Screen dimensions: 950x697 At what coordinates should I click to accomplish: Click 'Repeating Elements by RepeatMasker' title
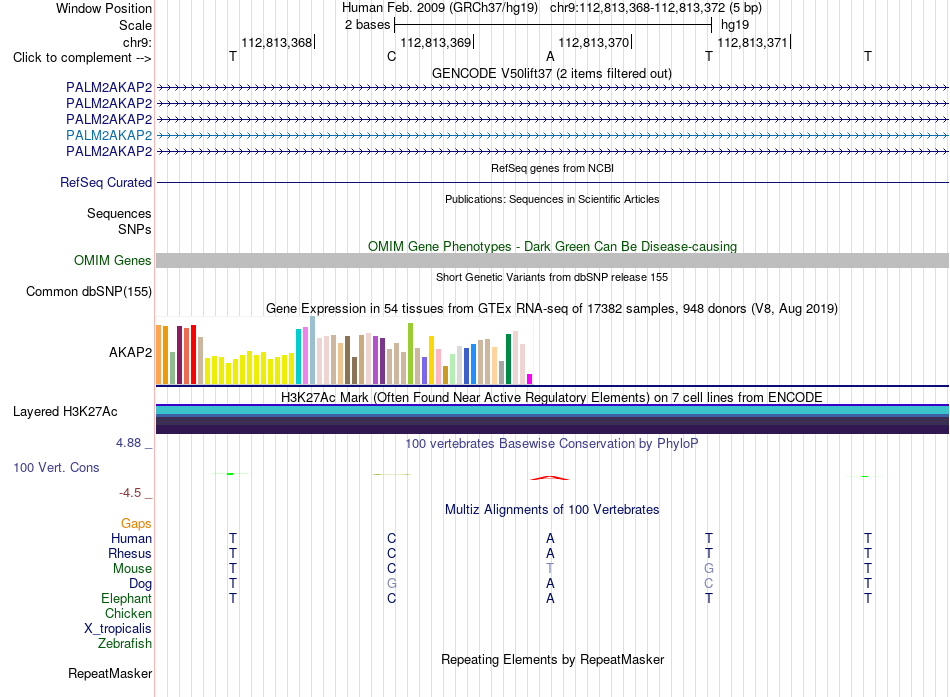click(x=553, y=659)
